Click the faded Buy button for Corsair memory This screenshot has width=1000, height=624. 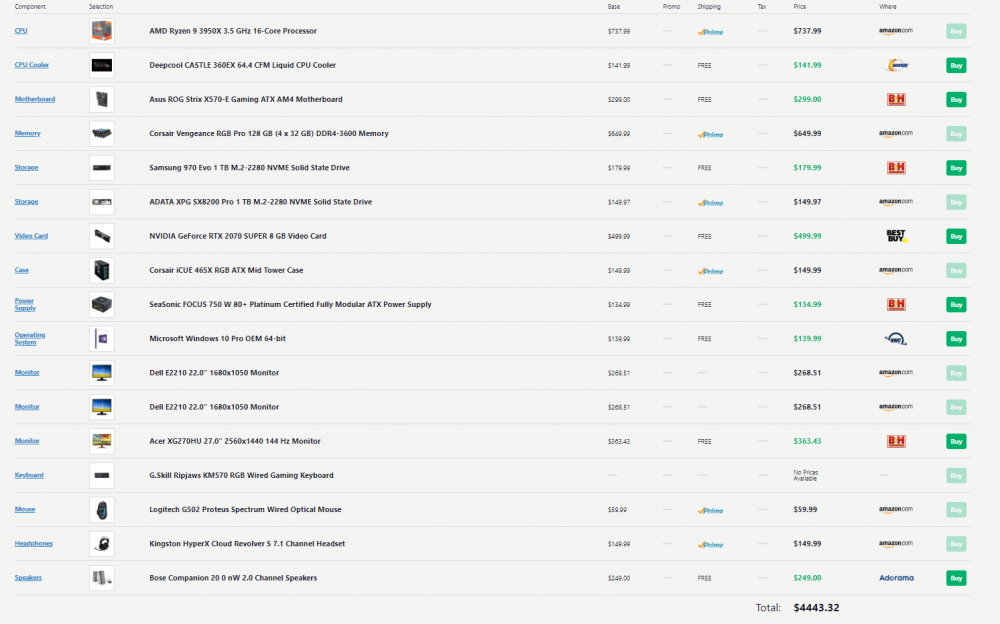956,133
